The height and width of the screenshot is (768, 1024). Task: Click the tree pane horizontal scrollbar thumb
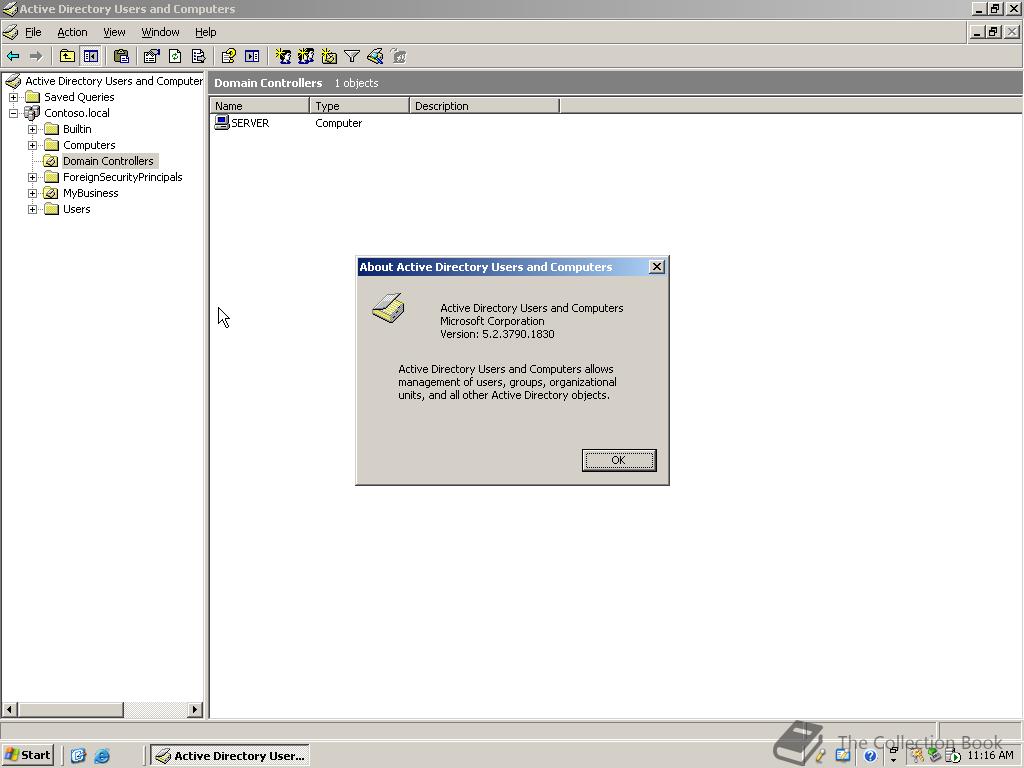click(x=71, y=709)
